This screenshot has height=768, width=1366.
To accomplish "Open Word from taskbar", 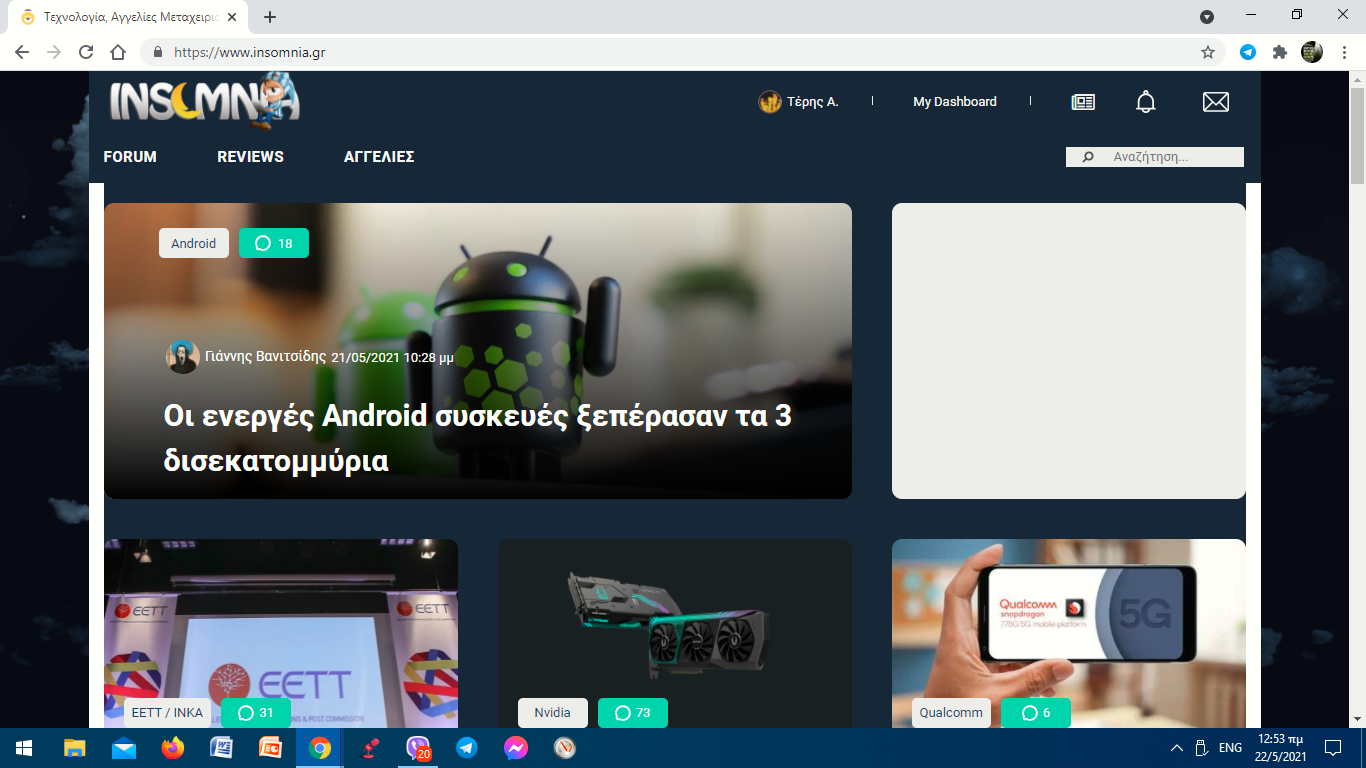I will click(x=222, y=748).
